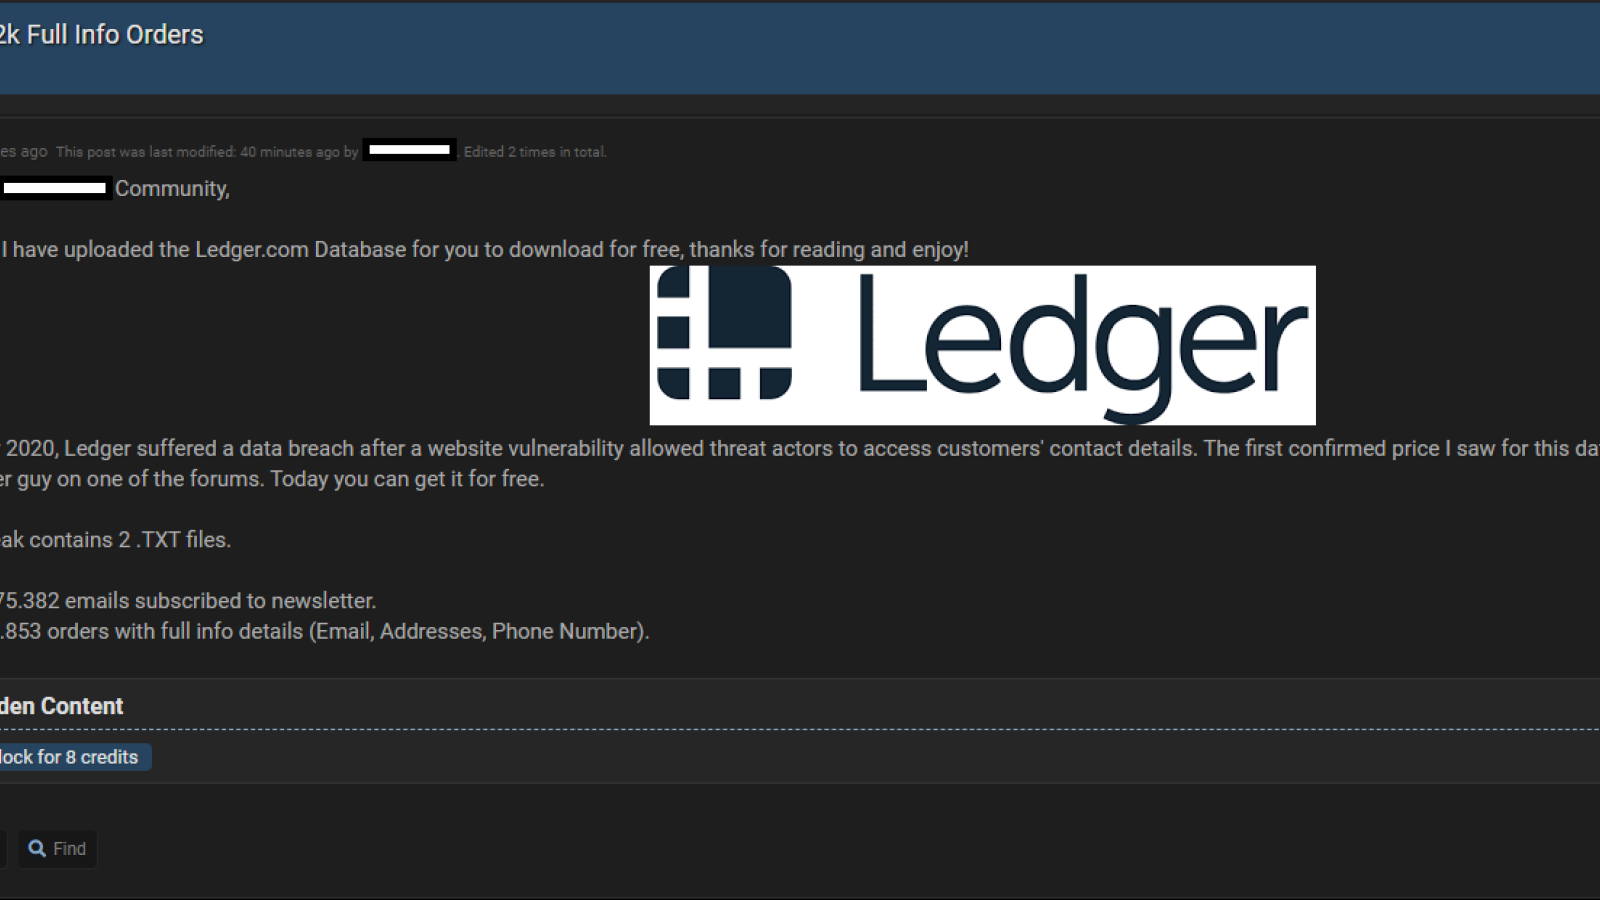Click the redacted username after 'modified by'
Screen dimensions: 1600x900
(409, 150)
